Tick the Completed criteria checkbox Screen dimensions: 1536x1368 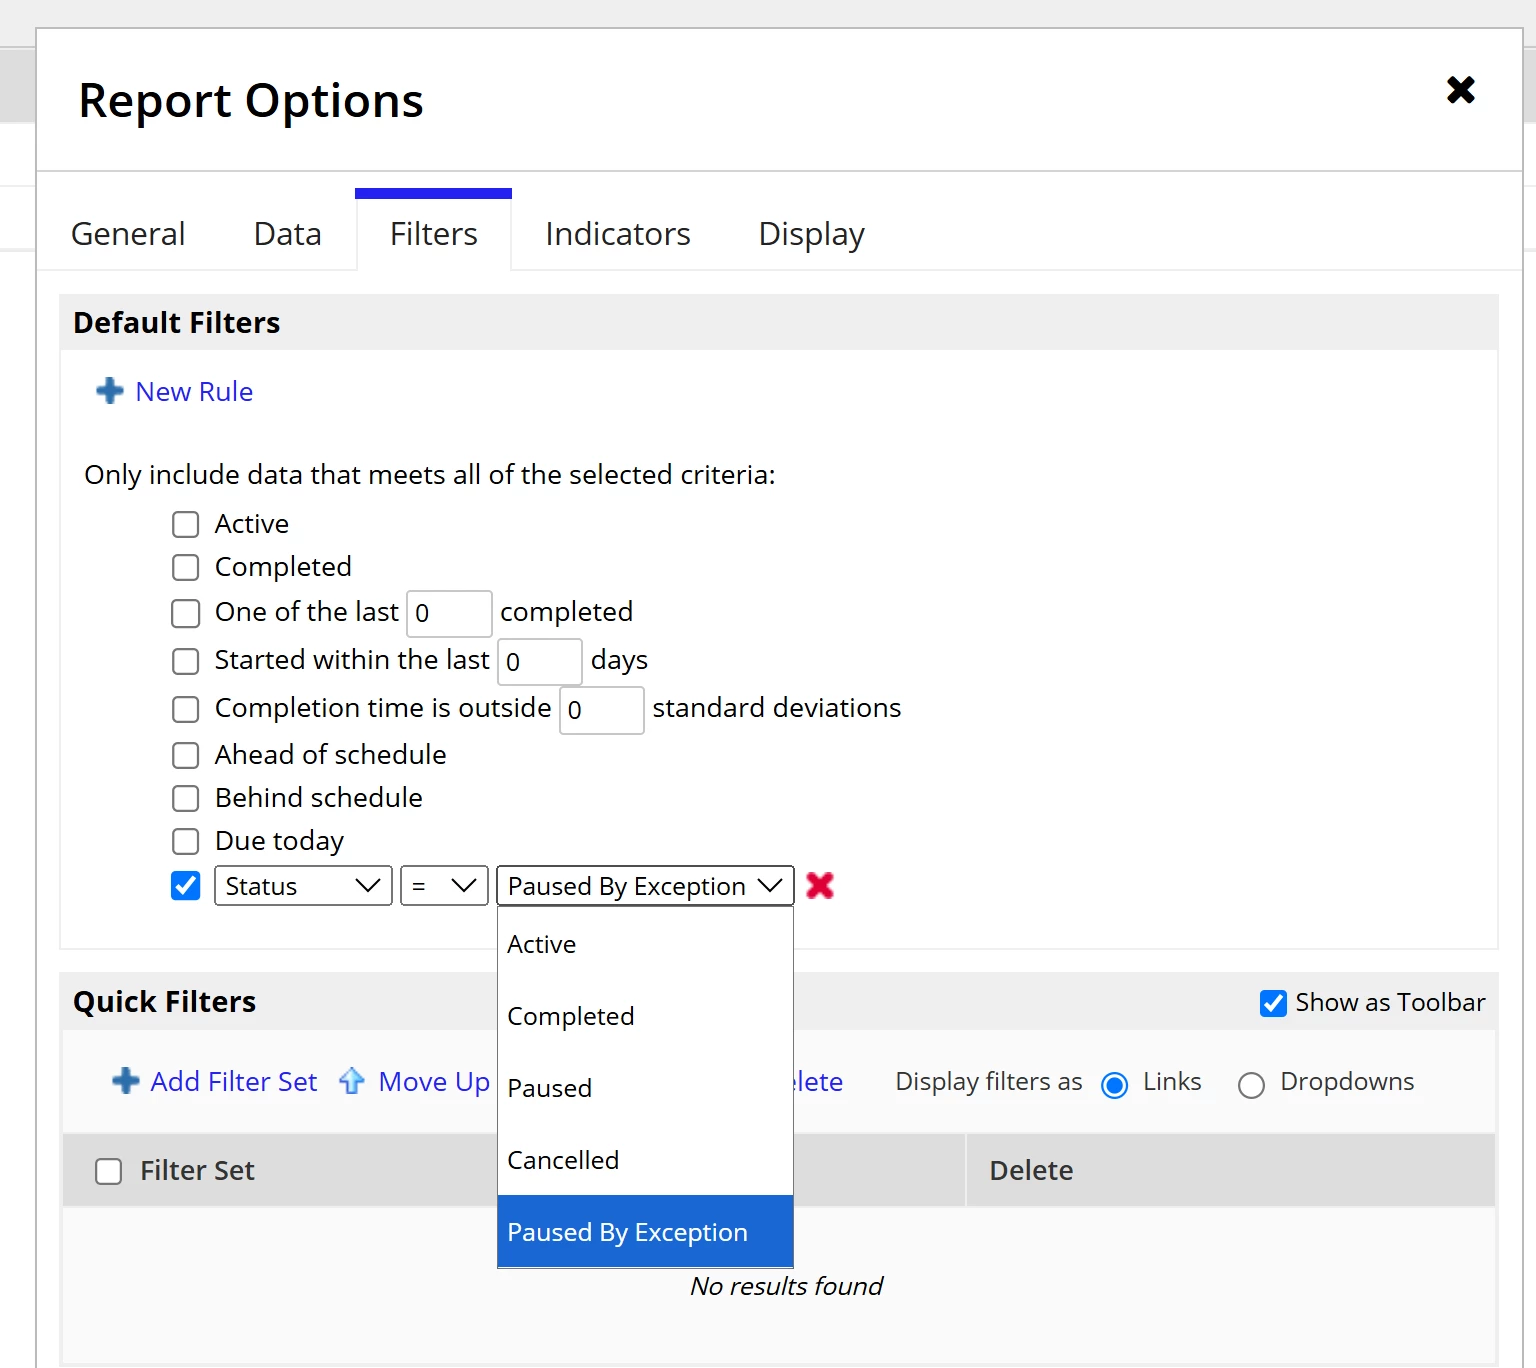[x=186, y=568]
